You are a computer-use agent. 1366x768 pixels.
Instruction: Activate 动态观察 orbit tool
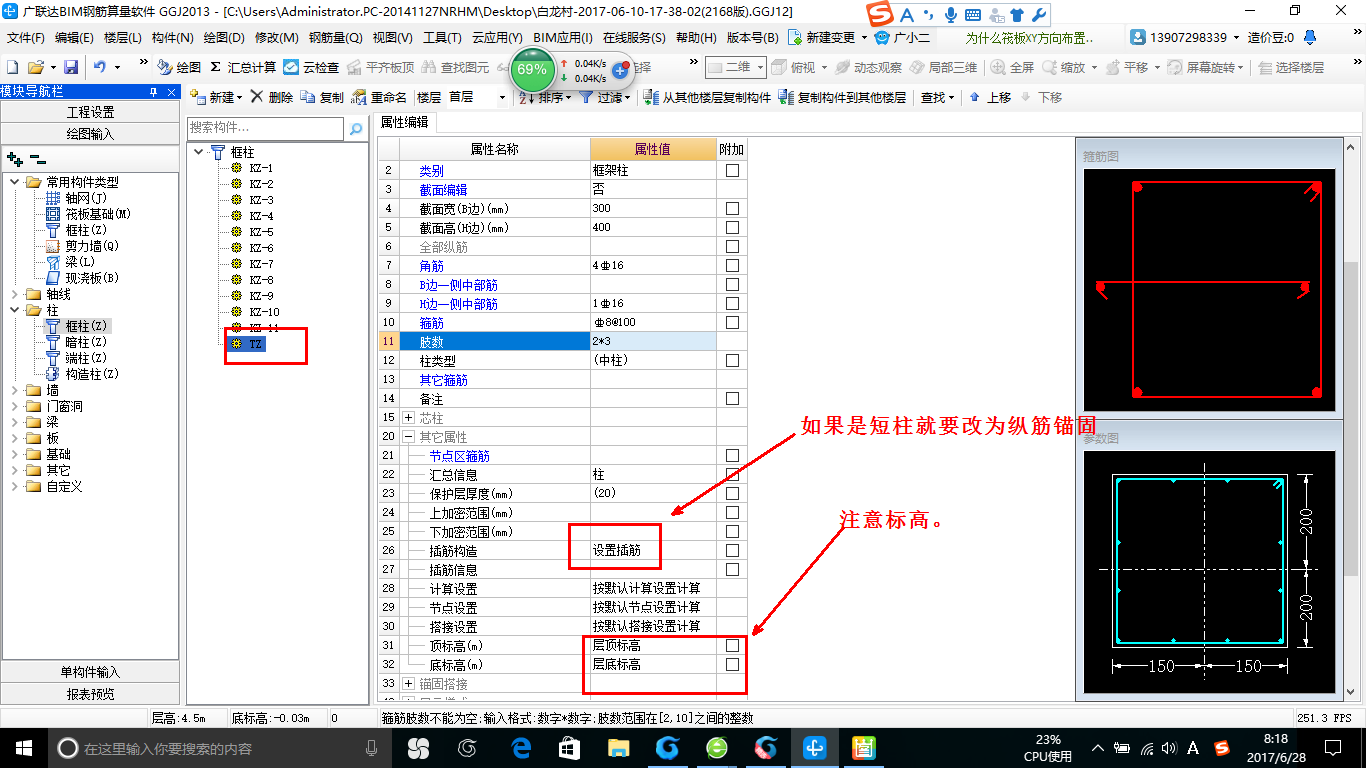(x=869, y=67)
